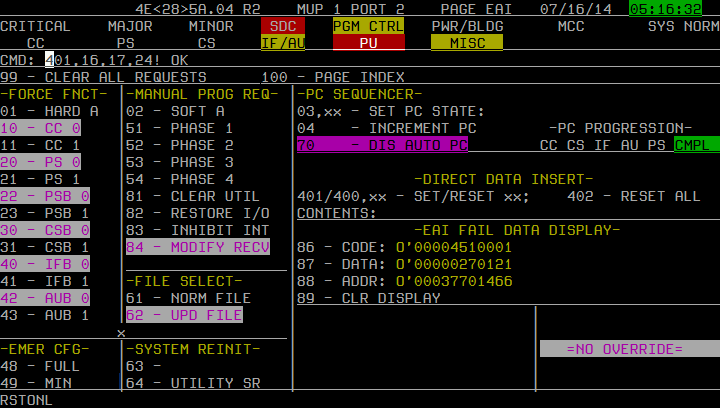Select 83 - INHIBIT INT
Viewport: 720px width, 408px height.
click(x=197, y=230)
